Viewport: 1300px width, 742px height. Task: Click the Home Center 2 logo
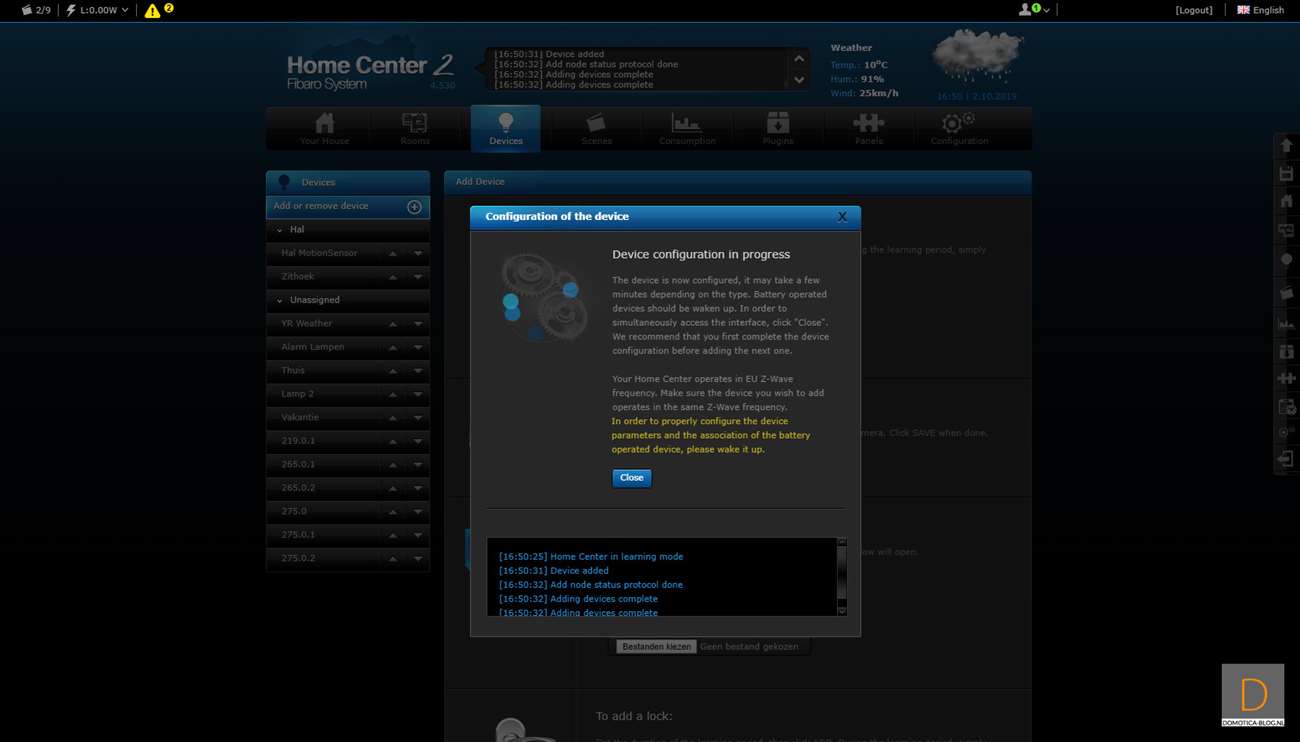(x=371, y=70)
